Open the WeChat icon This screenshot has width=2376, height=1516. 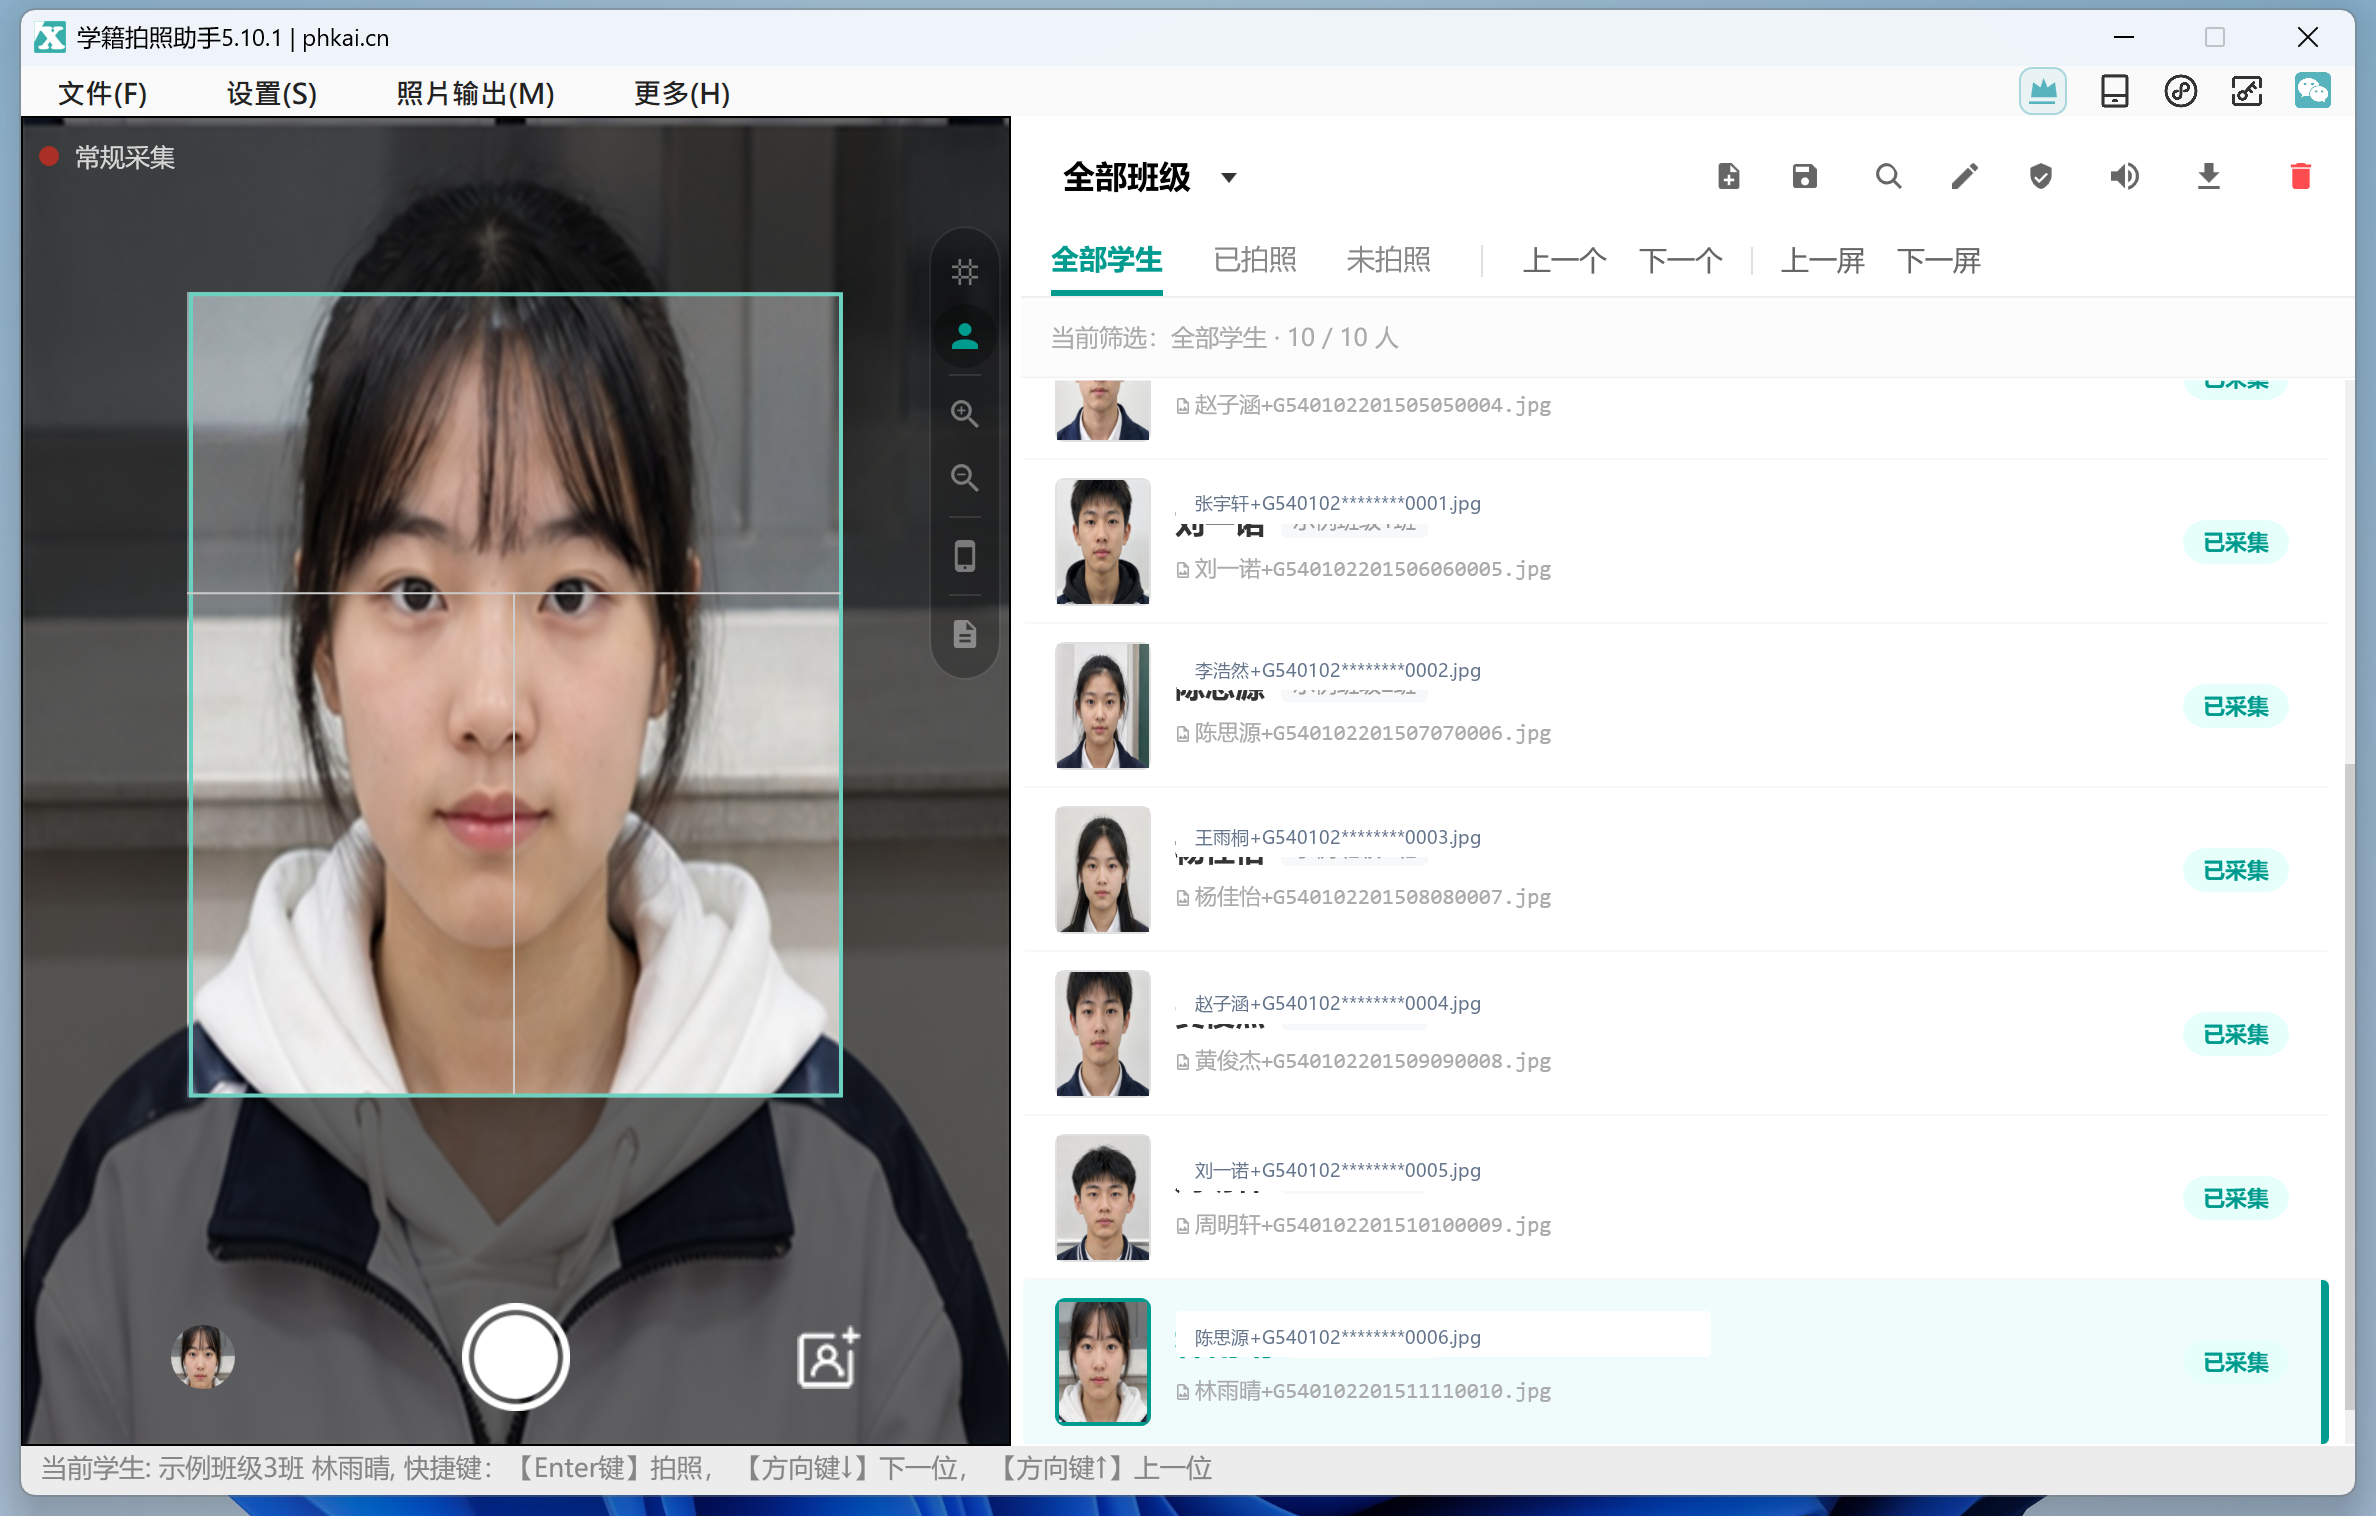click(x=2312, y=92)
